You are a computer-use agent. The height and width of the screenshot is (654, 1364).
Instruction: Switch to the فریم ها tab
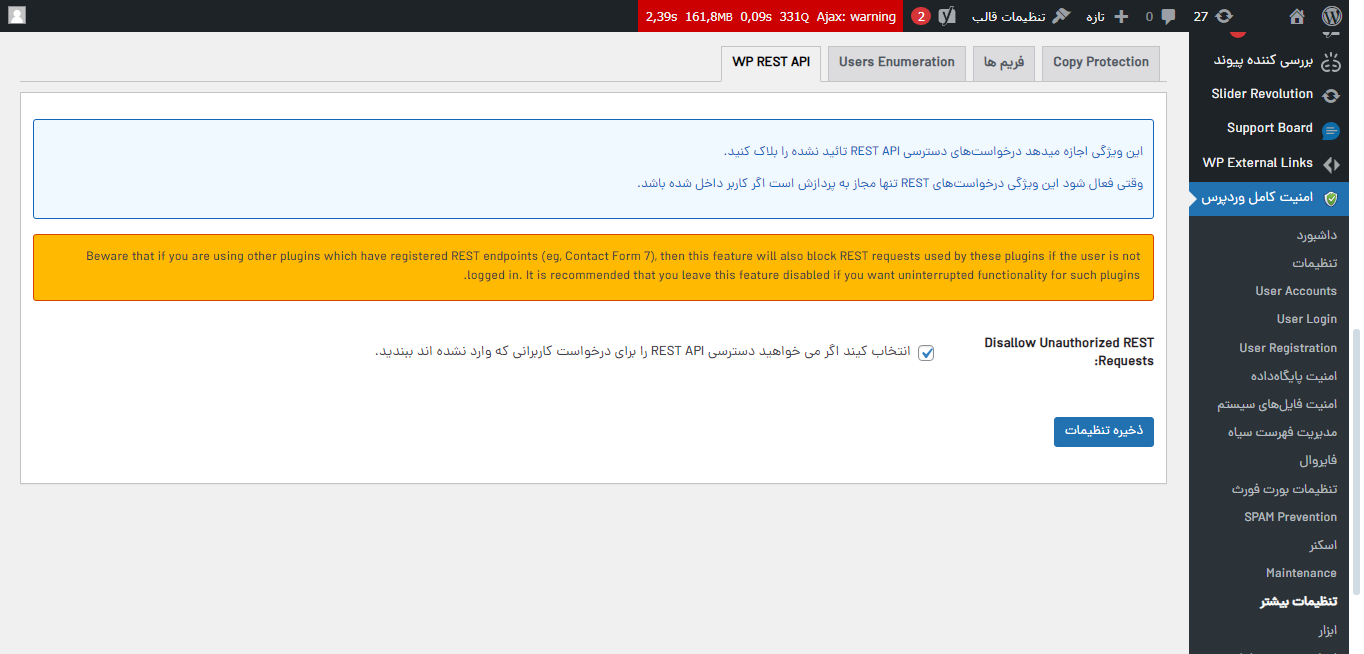coord(1004,62)
